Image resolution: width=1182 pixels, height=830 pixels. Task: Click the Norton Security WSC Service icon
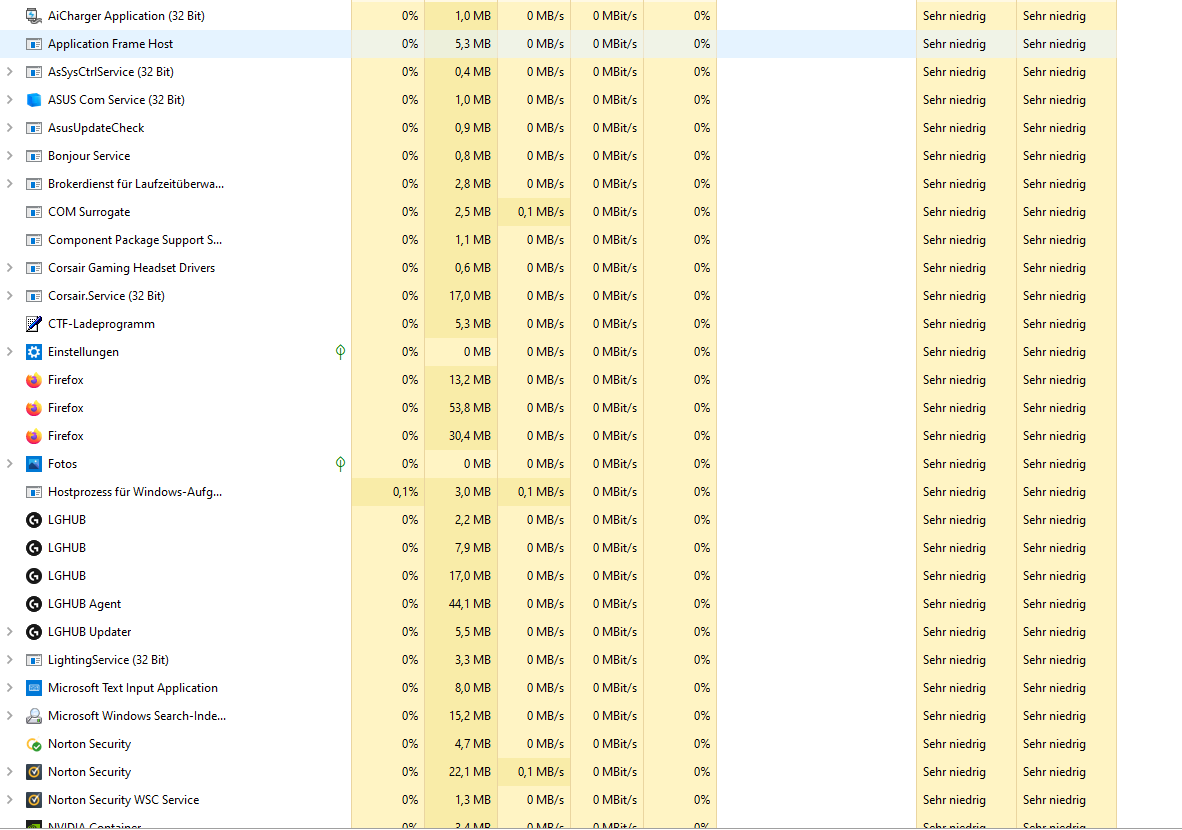[33, 800]
